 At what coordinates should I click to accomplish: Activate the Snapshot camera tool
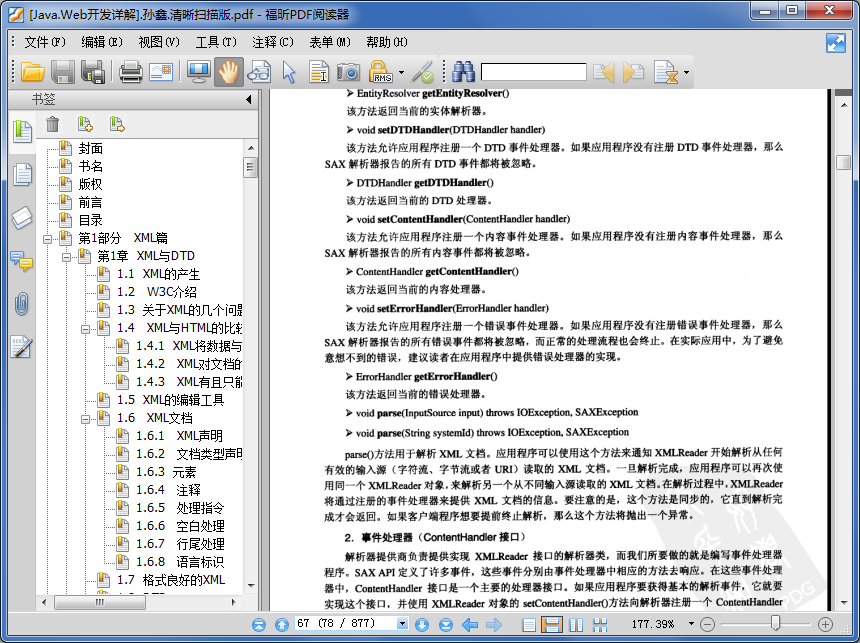[x=348, y=72]
